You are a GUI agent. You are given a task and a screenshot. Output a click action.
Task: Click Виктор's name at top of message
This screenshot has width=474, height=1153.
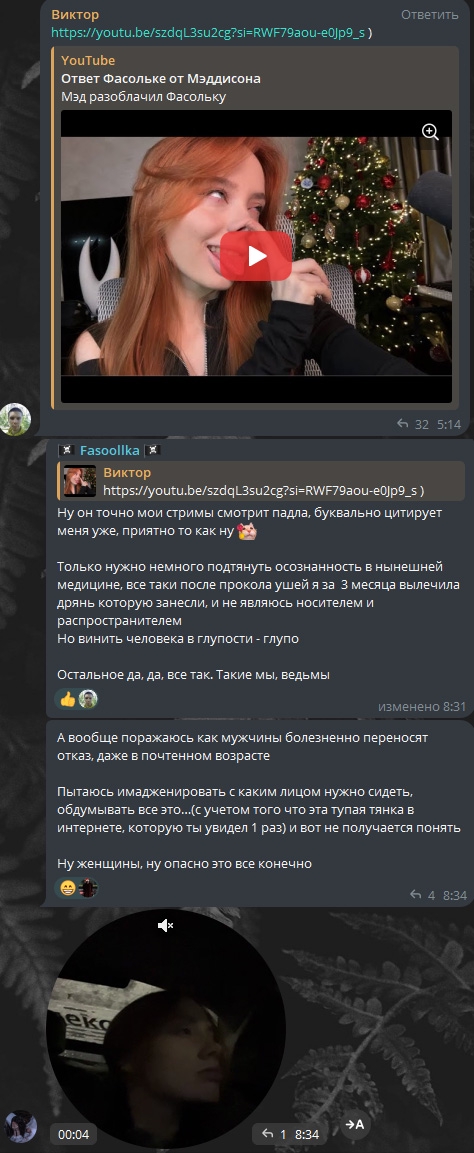coord(75,15)
